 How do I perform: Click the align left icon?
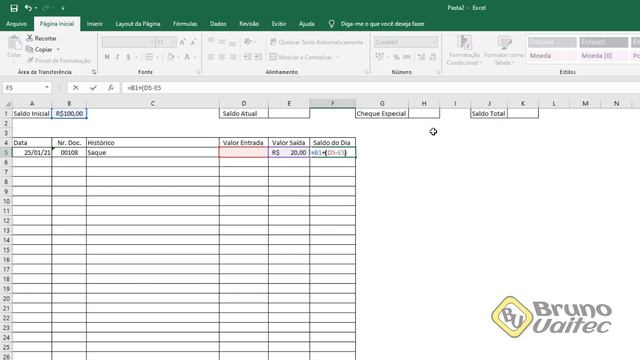[x=211, y=57]
